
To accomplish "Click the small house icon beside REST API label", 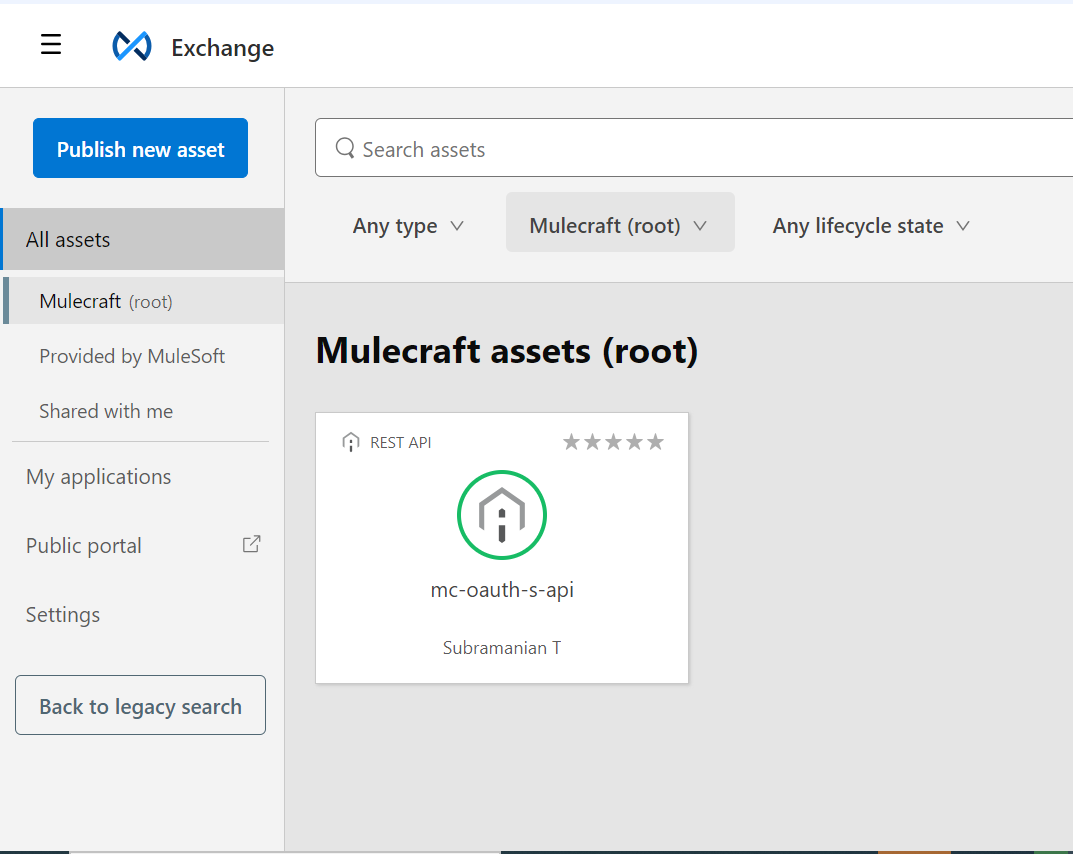I will (351, 441).
